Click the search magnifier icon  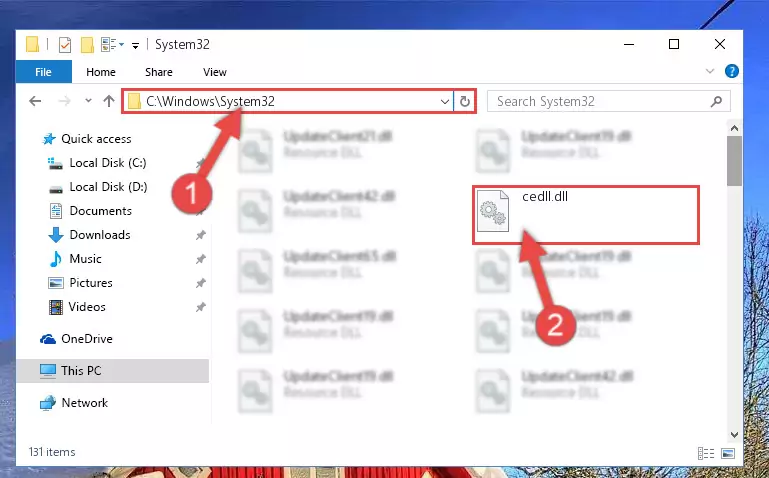716,101
